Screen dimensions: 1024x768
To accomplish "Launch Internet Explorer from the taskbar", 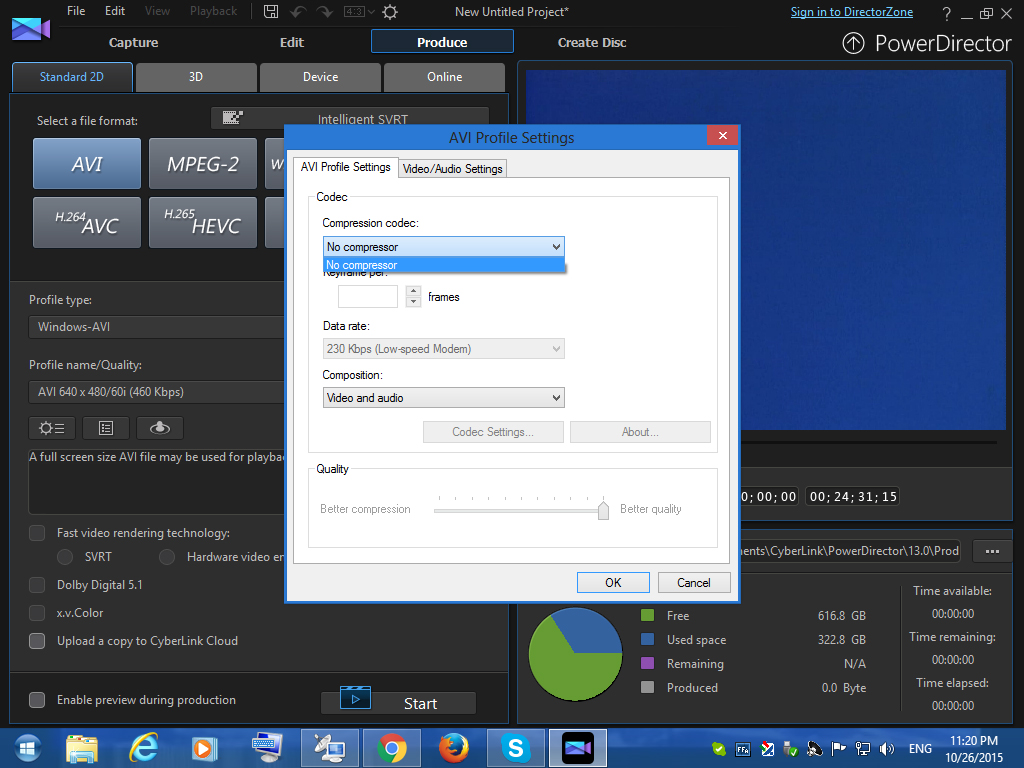I will pos(143,748).
